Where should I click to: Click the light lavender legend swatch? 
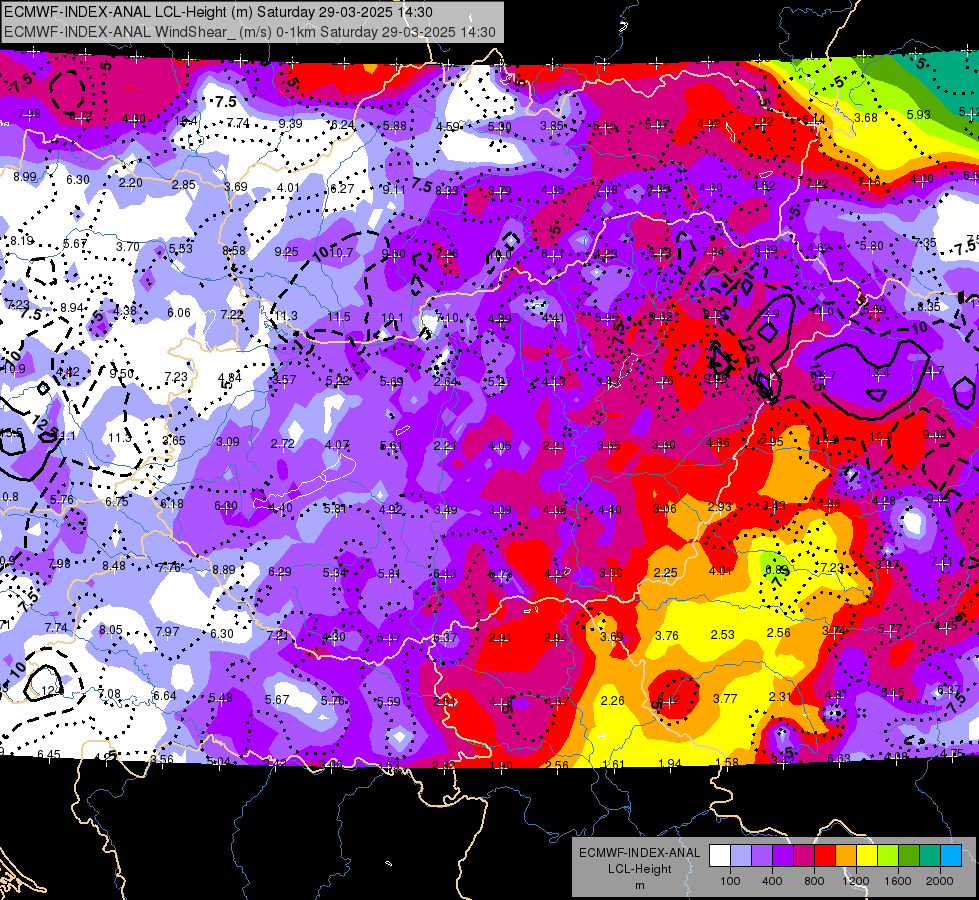pyautogui.click(x=741, y=855)
